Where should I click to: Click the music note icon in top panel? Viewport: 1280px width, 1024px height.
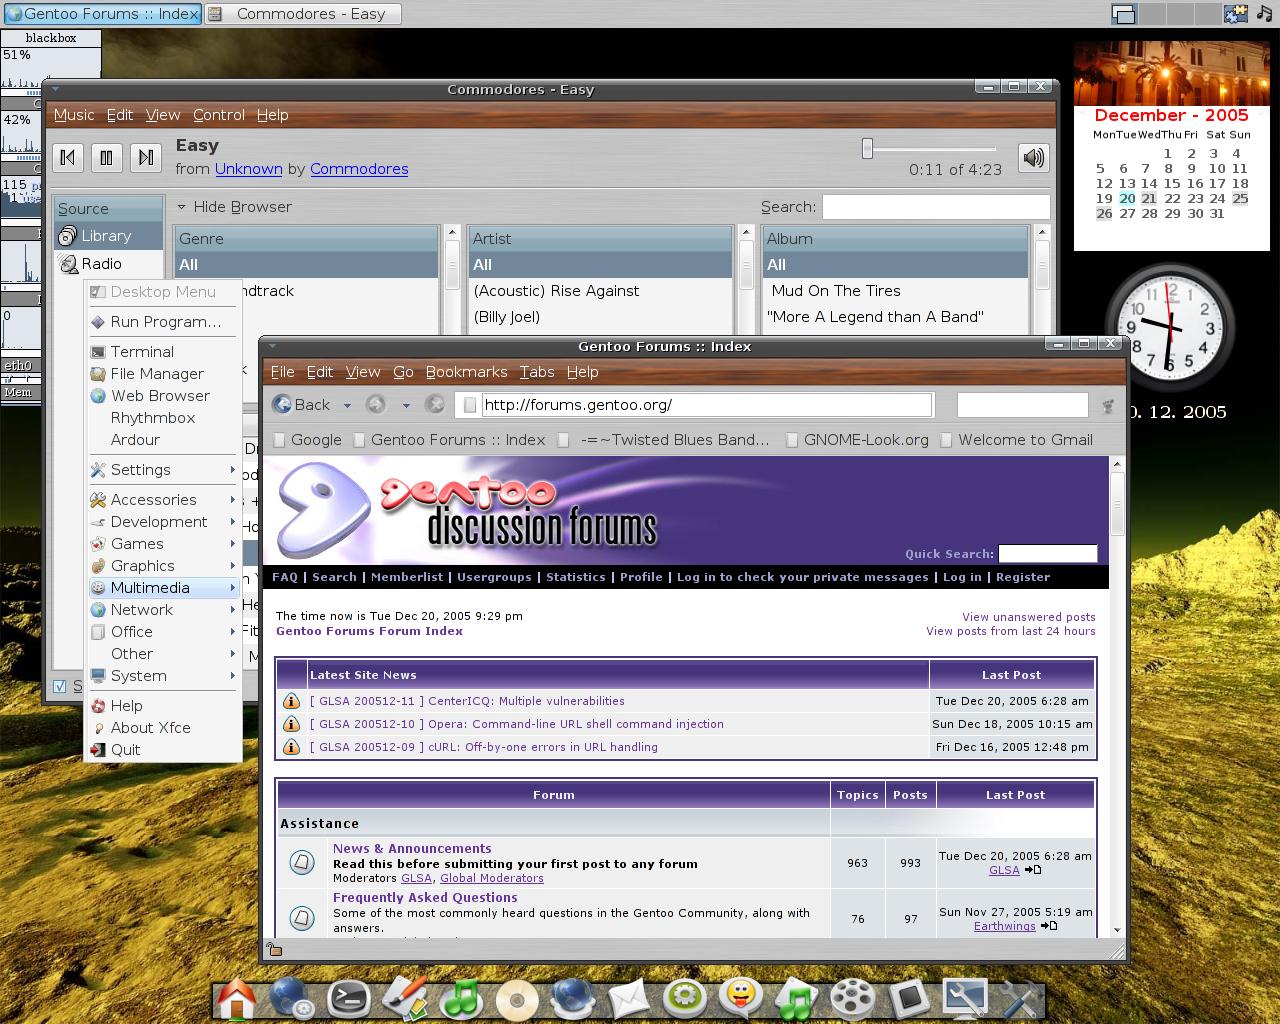[x=1265, y=13]
